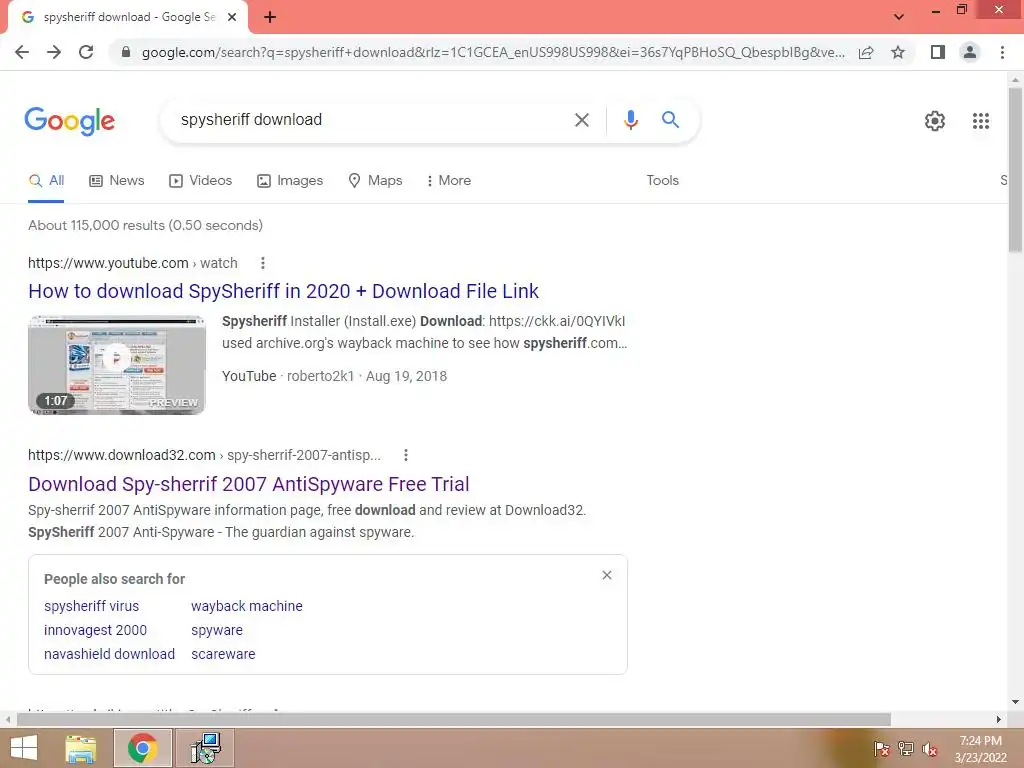Screen dimensions: 1024x768
Task: Click the address bar URL
Action: (x=493, y=52)
